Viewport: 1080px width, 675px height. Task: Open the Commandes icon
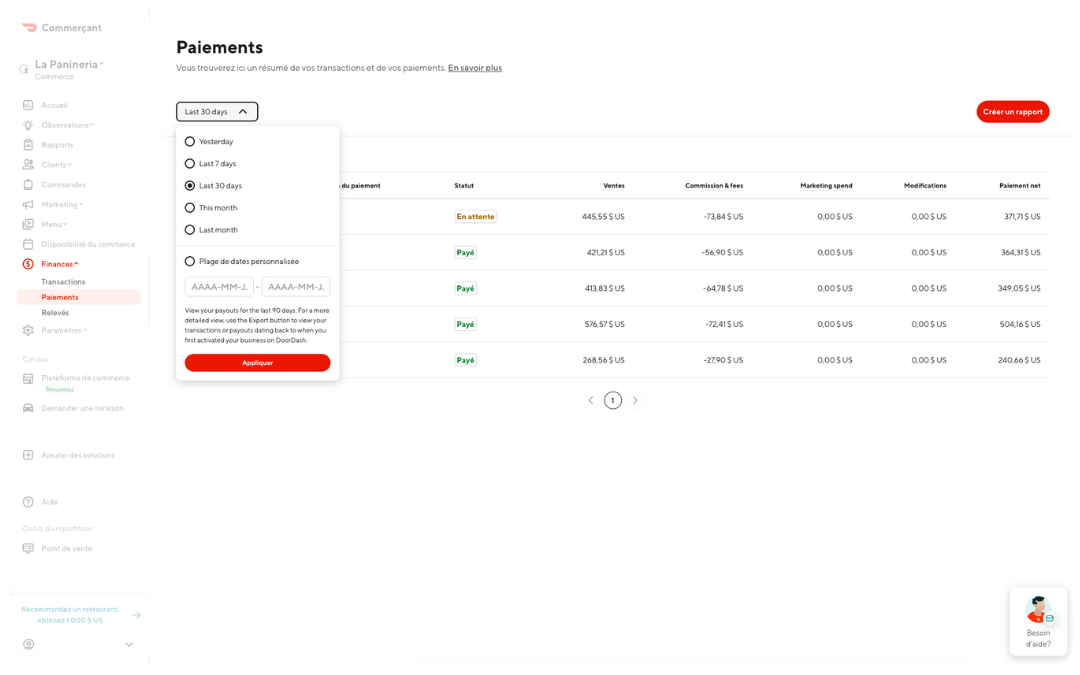point(28,184)
